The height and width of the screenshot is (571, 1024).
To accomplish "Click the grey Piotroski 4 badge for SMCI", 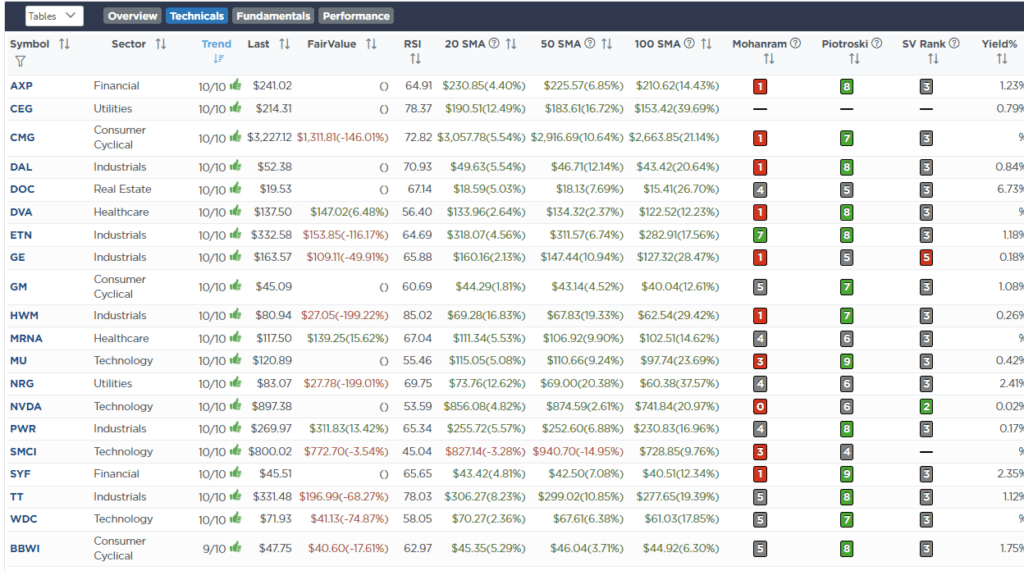I will [846, 451].
